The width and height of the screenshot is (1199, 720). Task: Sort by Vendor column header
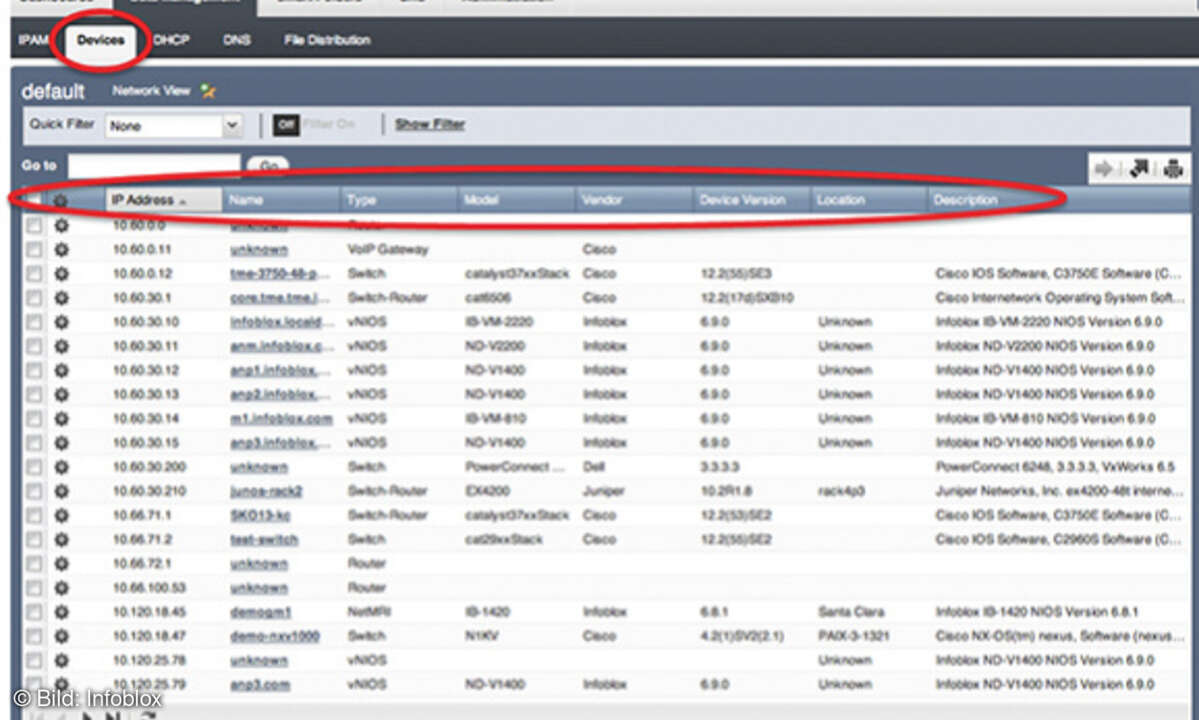(634, 199)
